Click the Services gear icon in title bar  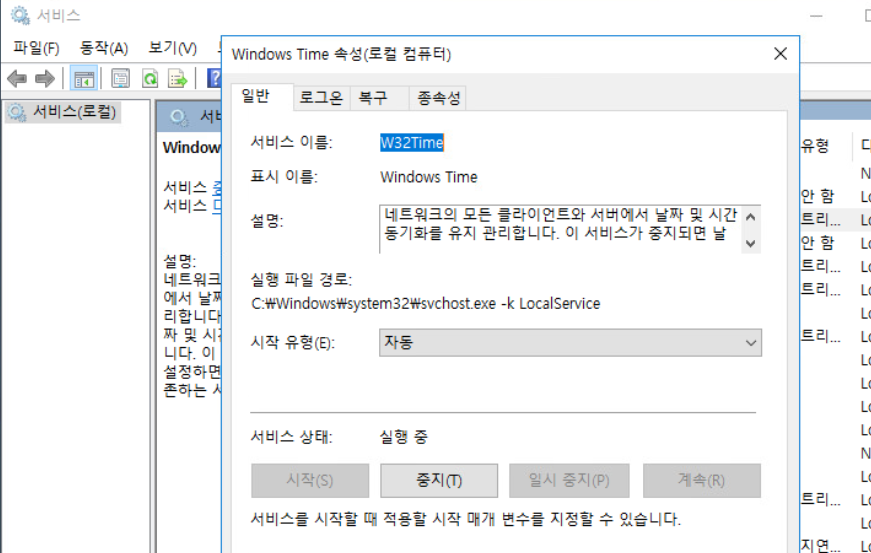click(21, 15)
